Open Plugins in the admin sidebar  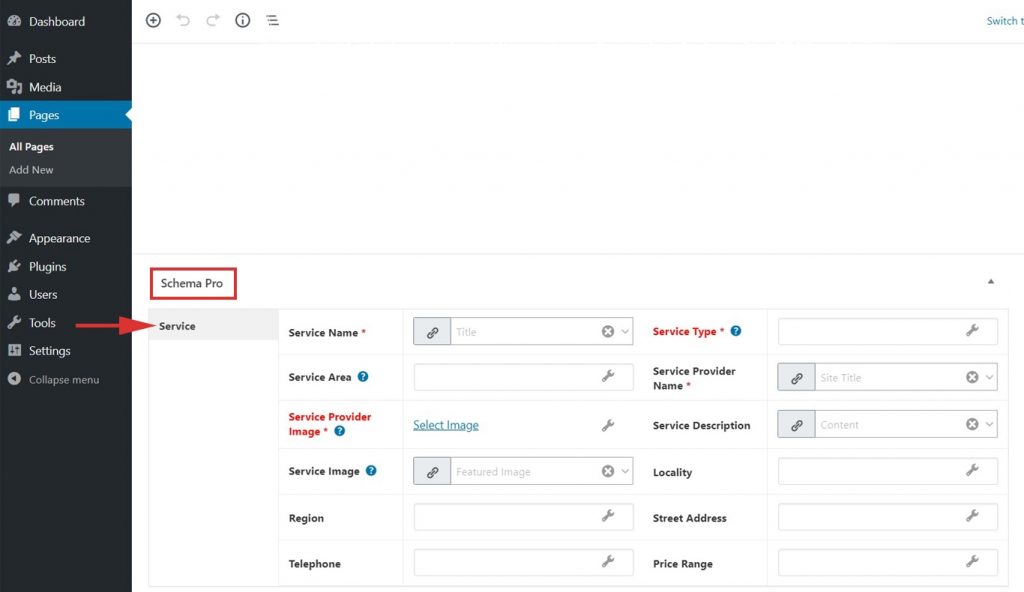47,267
